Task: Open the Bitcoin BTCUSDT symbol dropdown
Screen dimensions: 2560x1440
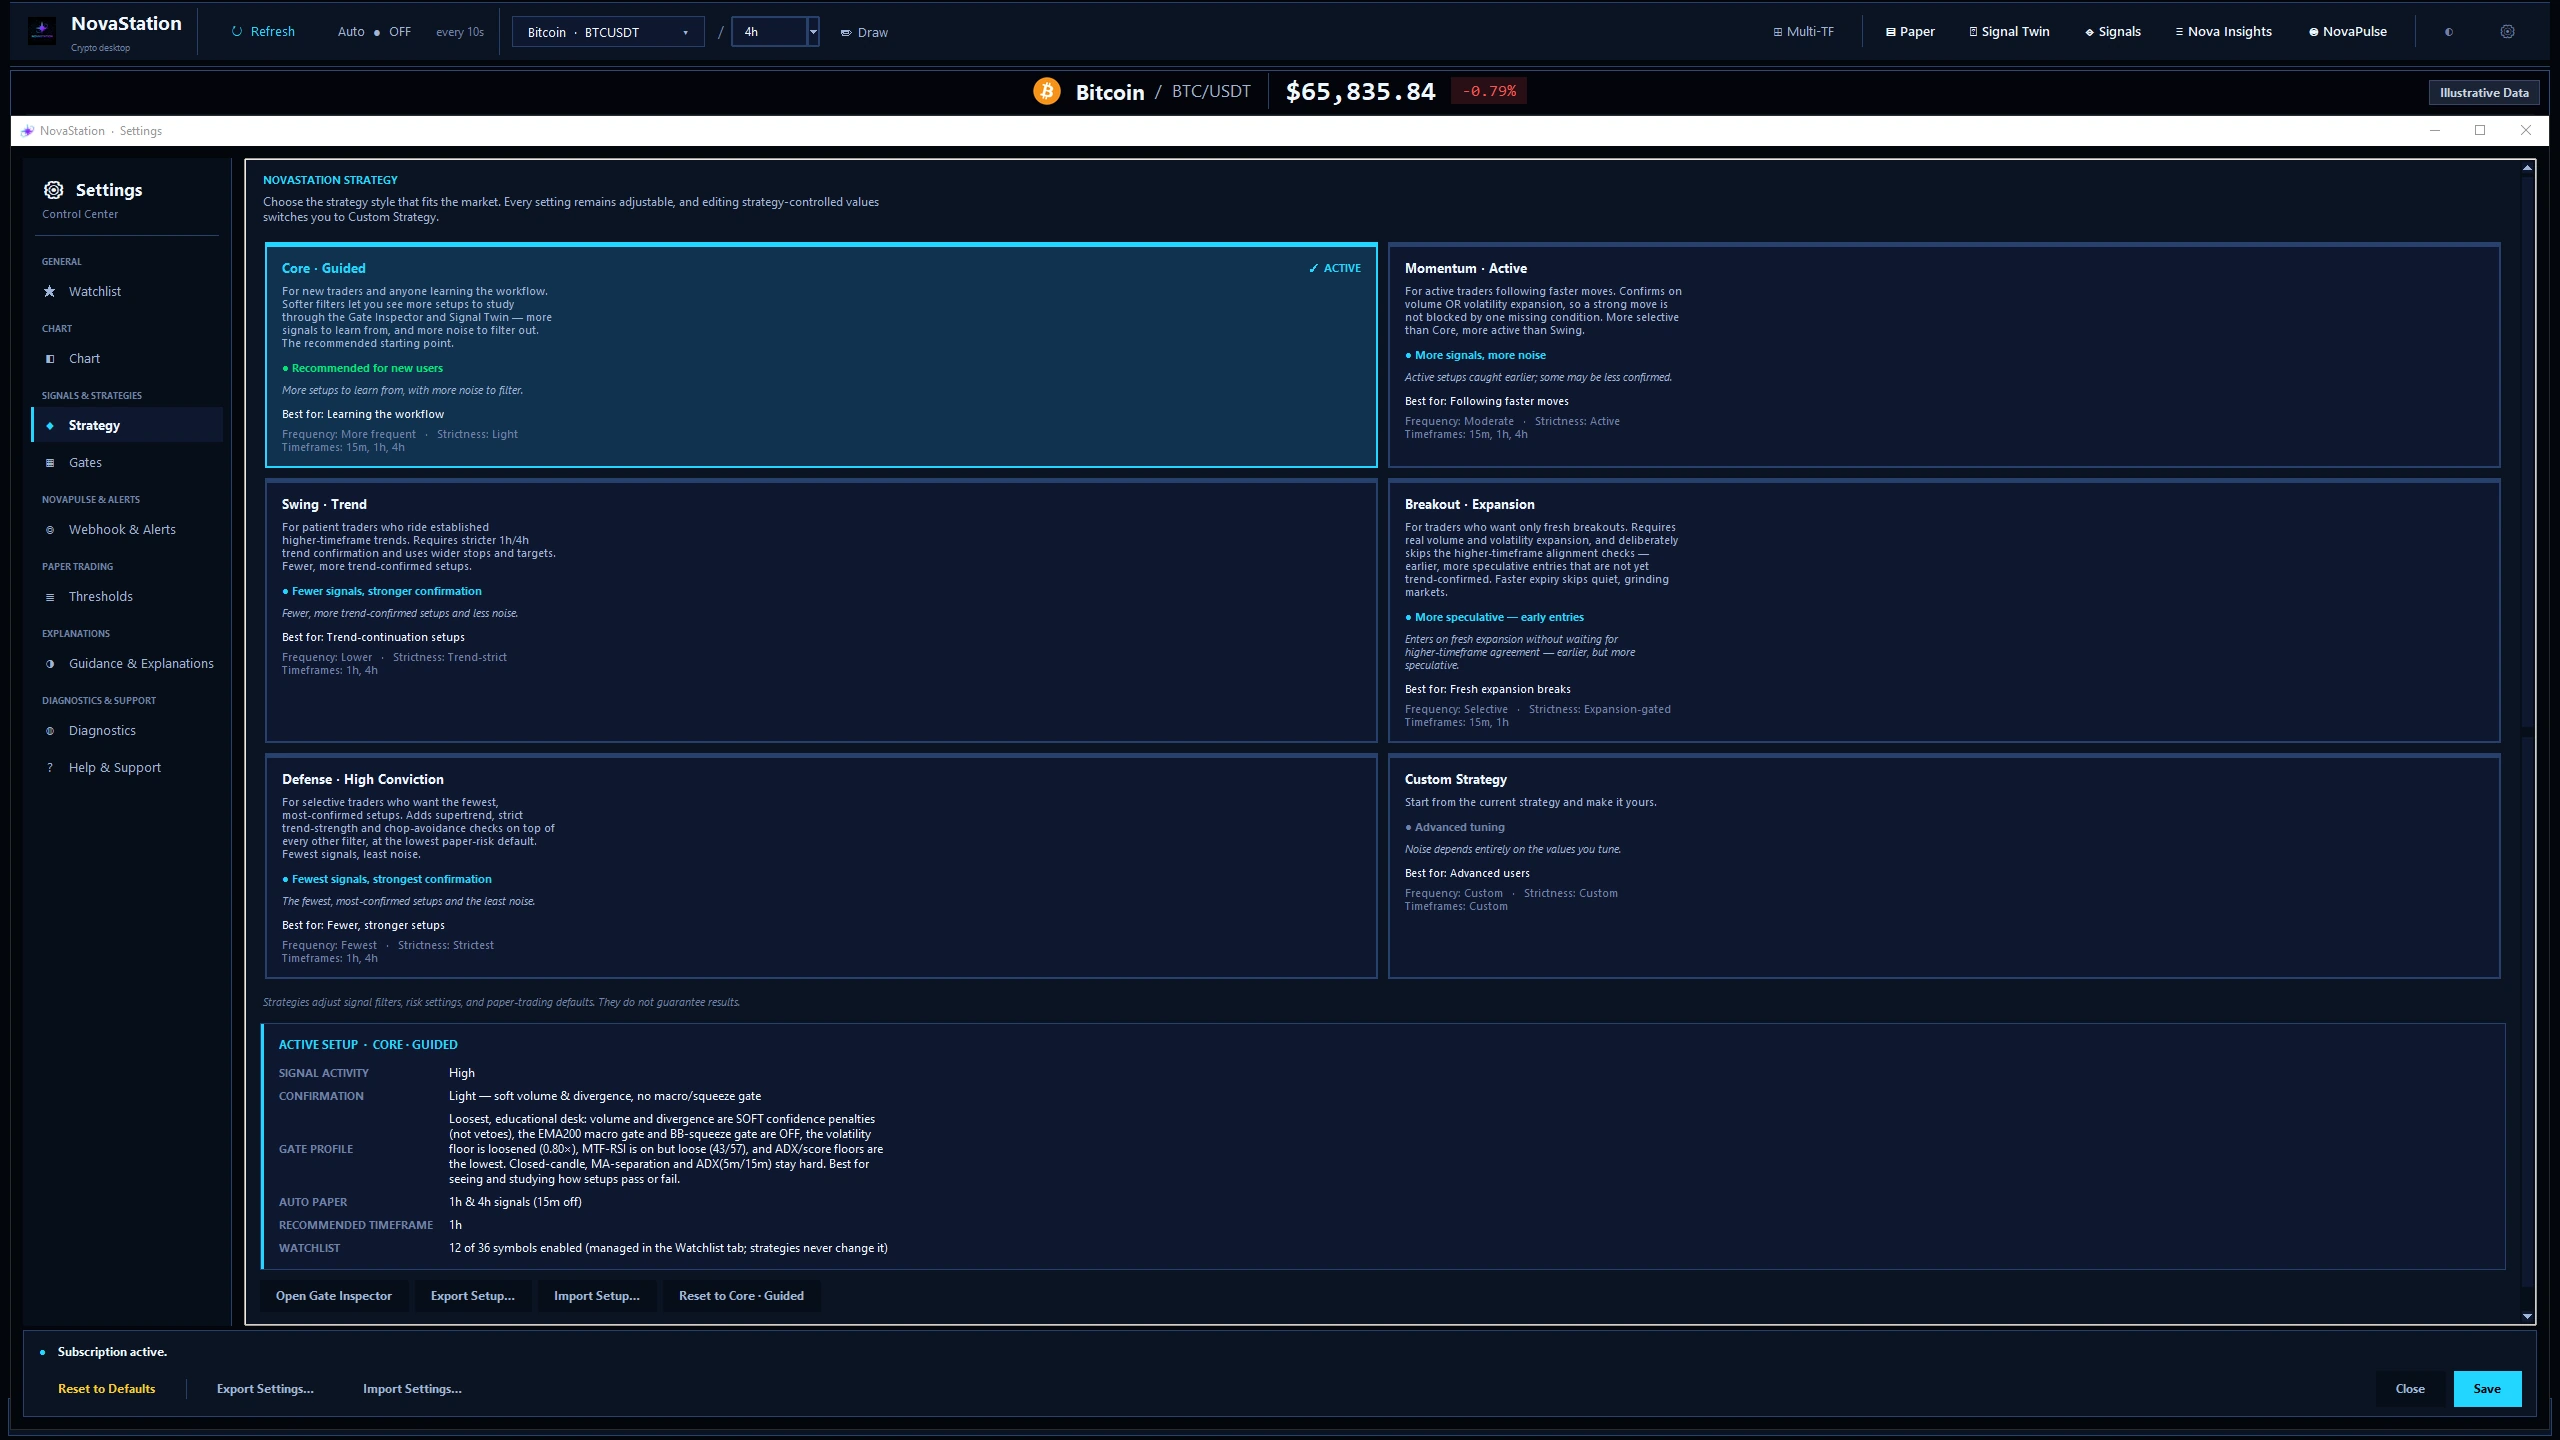Action: click(x=608, y=32)
